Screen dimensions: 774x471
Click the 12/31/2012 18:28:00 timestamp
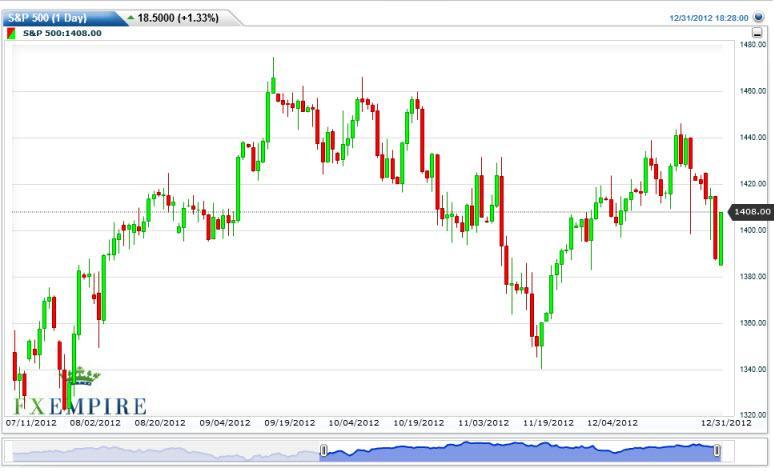709,18
